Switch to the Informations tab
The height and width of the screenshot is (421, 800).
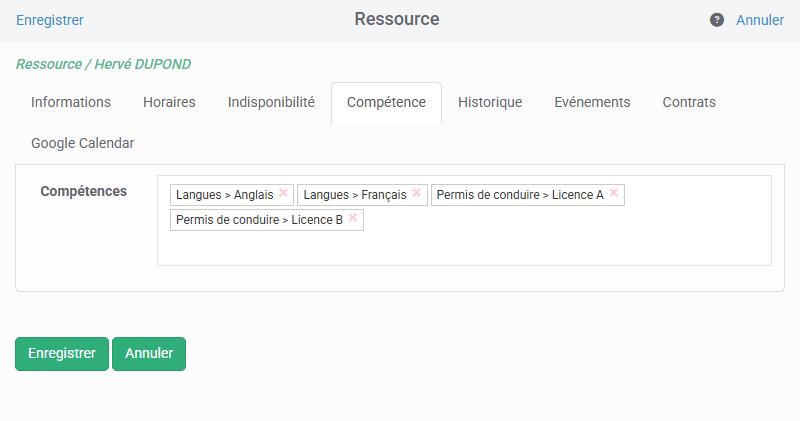pos(71,102)
